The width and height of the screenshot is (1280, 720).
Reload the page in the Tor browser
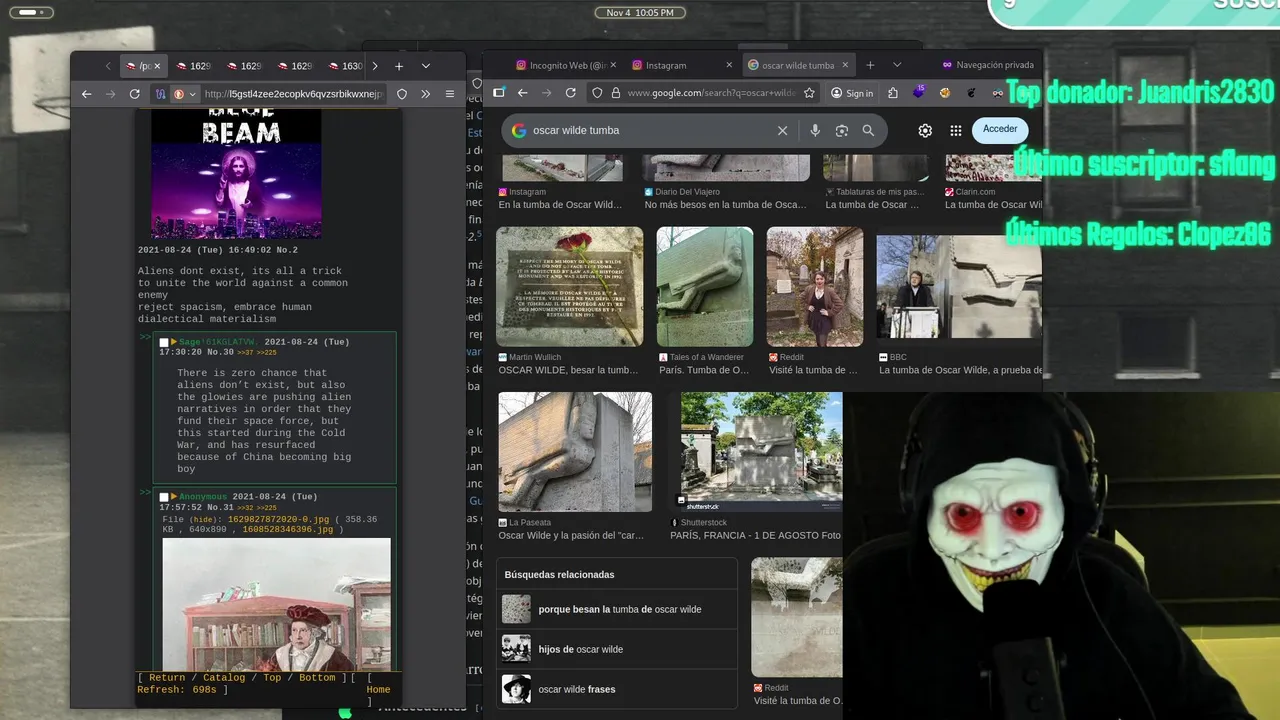point(135,94)
